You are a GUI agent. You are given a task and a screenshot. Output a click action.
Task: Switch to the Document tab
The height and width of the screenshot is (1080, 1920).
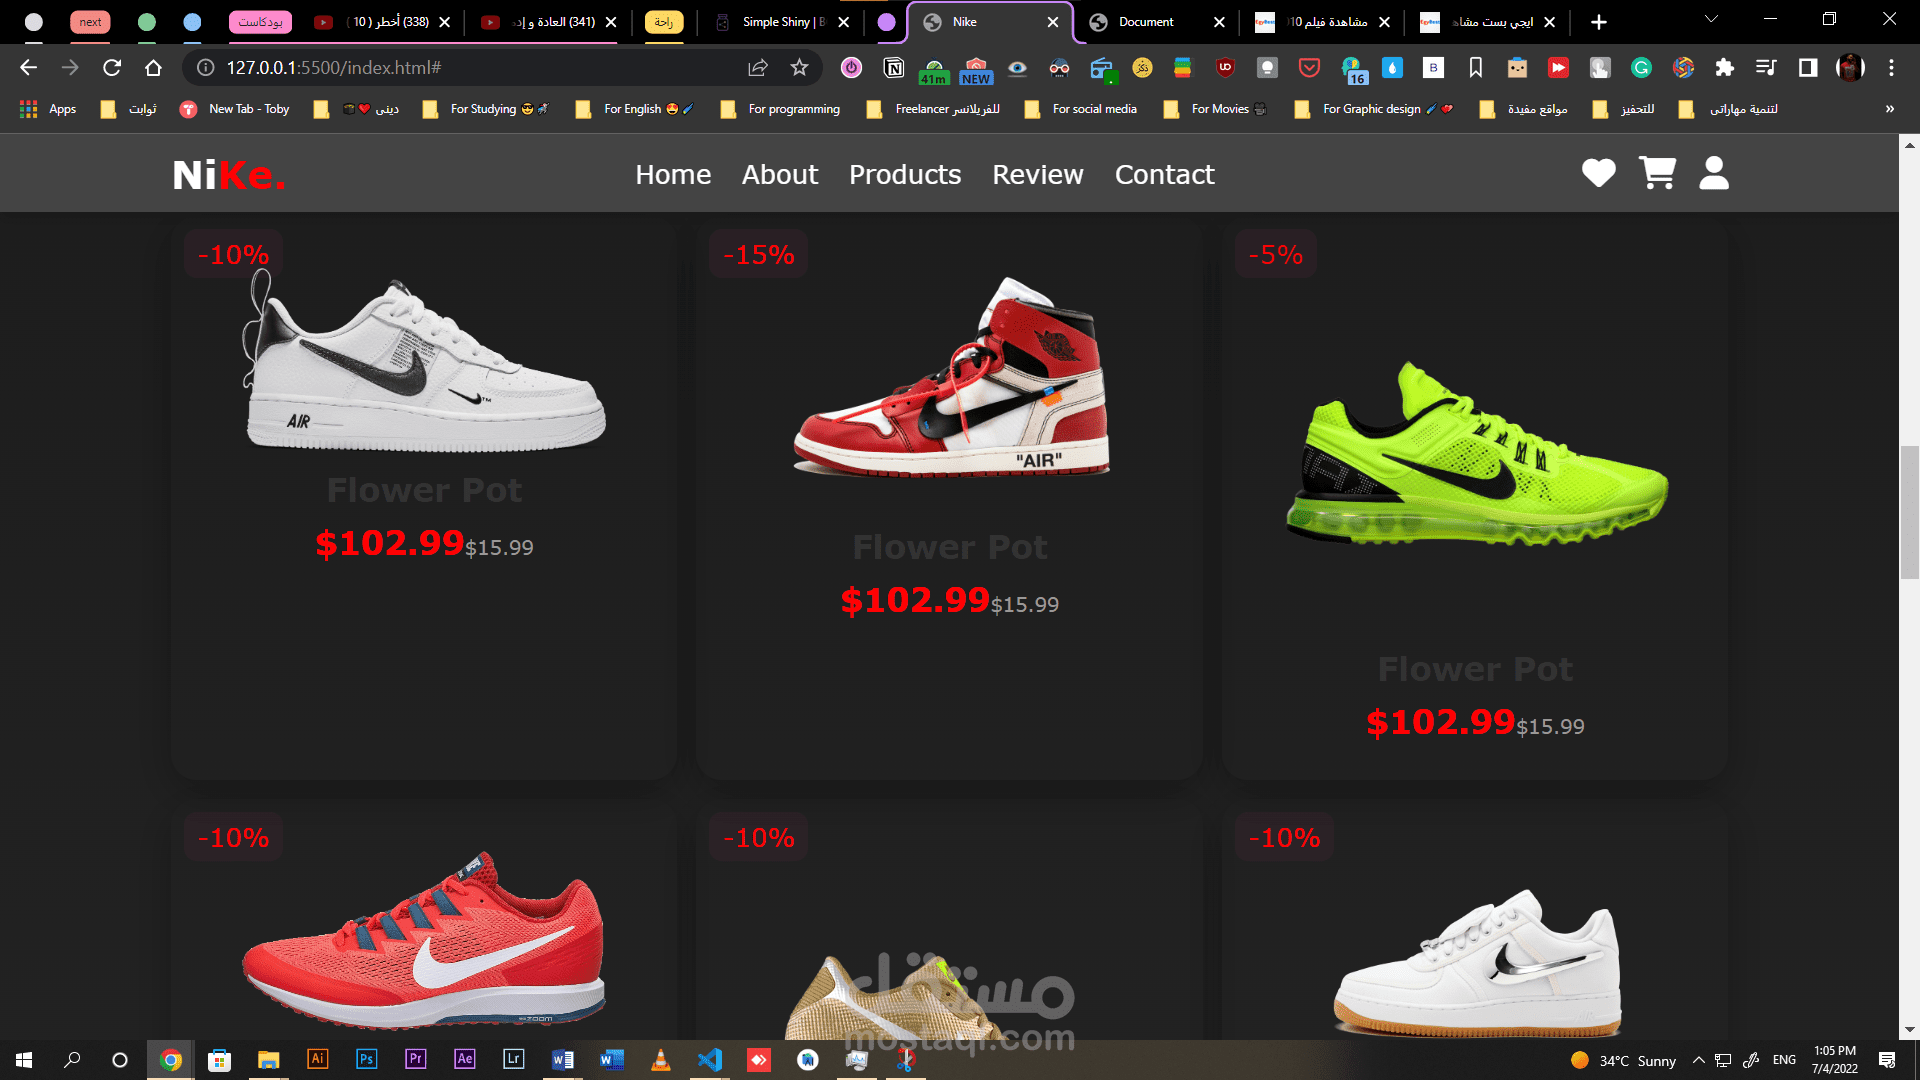click(1146, 21)
